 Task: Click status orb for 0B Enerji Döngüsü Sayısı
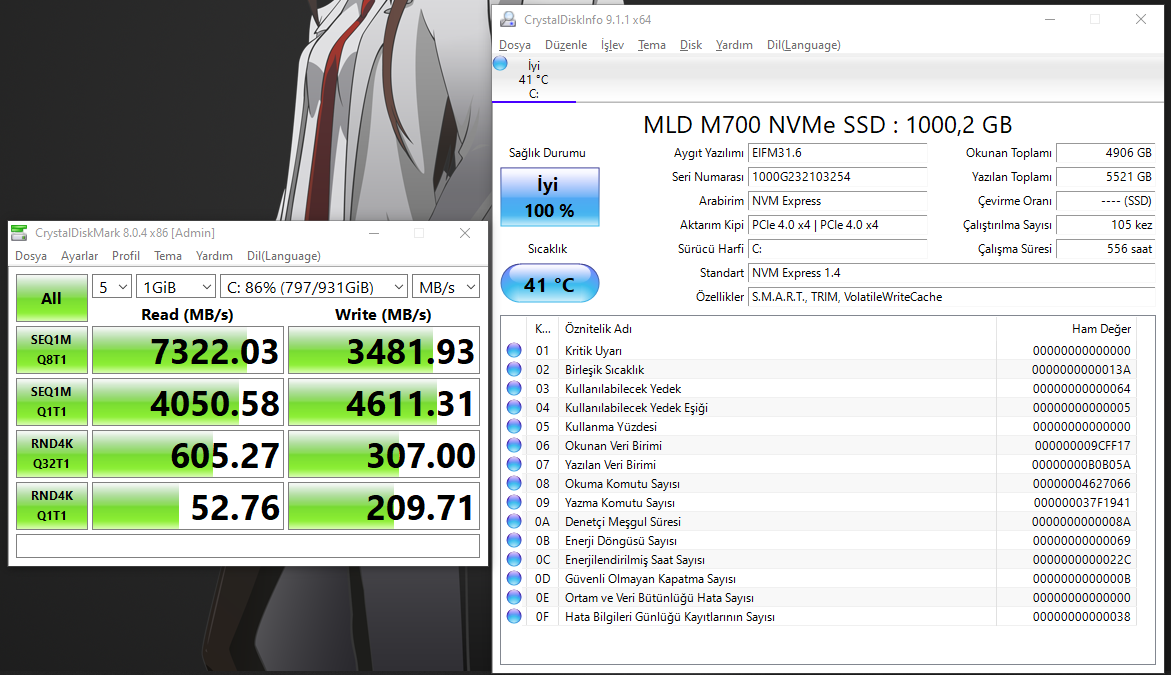514,540
